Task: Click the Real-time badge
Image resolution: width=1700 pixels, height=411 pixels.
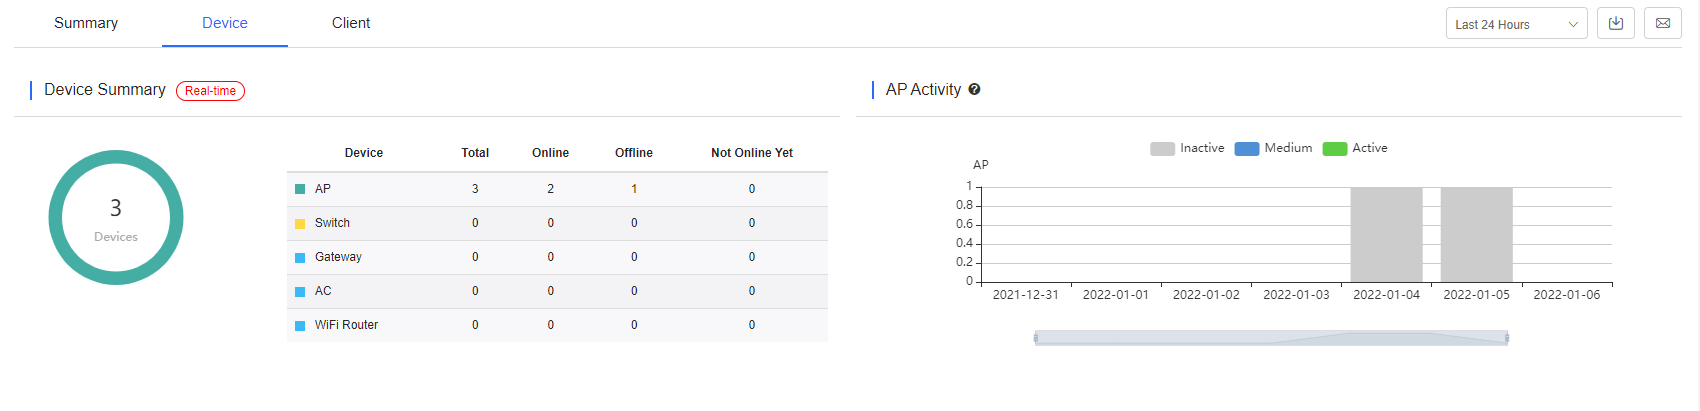Action: 210,90
